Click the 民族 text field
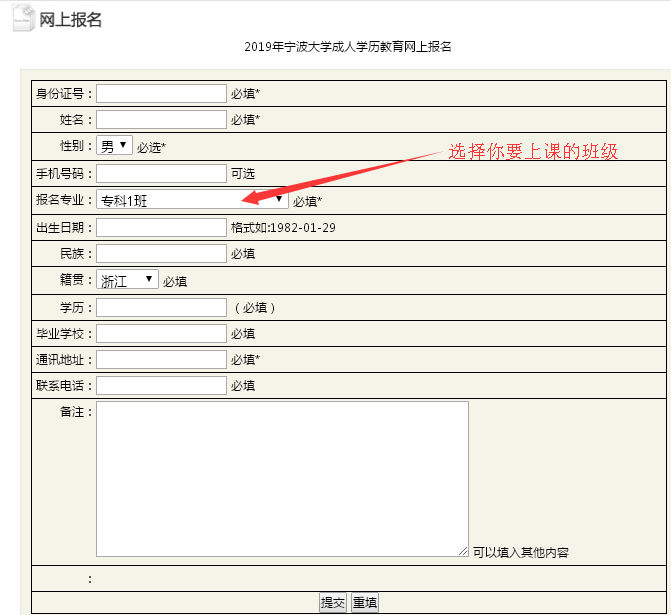 click(x=161, y=253)
